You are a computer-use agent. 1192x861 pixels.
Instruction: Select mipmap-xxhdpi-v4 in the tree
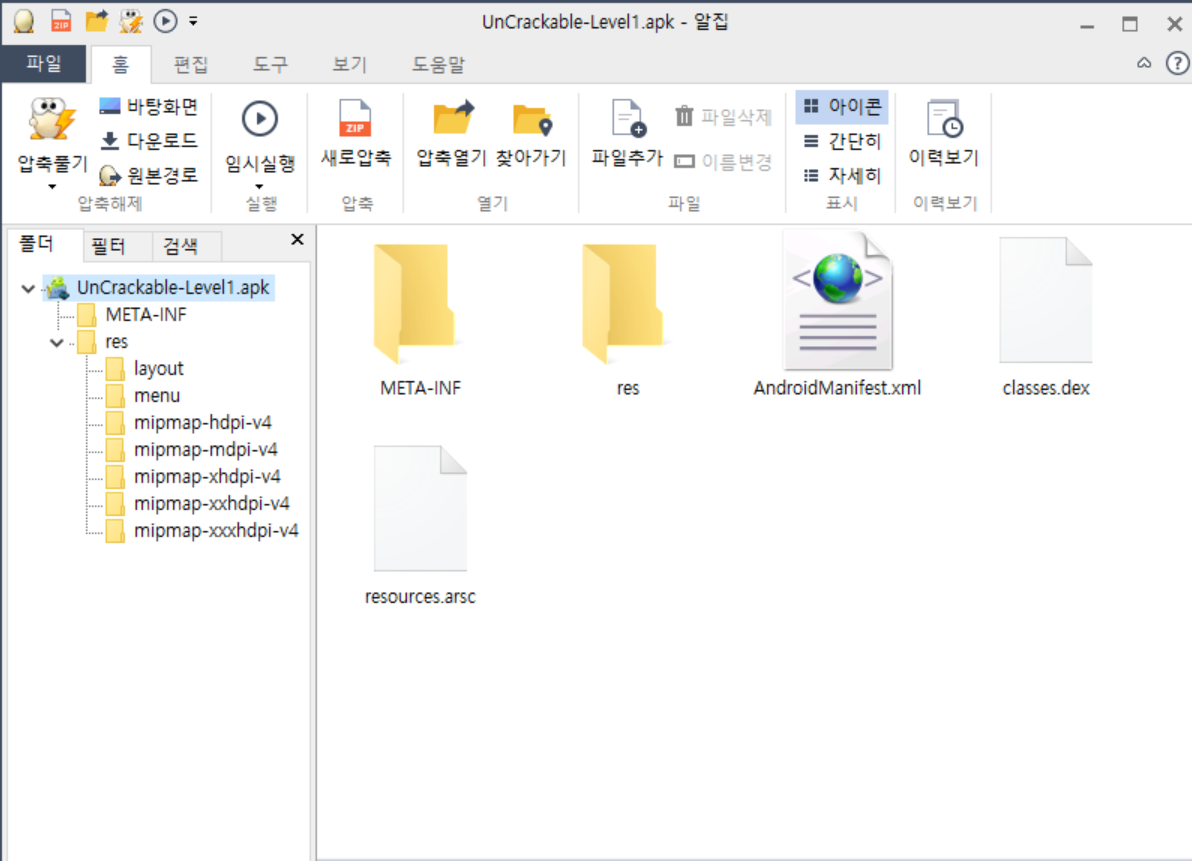click(211, 504)
